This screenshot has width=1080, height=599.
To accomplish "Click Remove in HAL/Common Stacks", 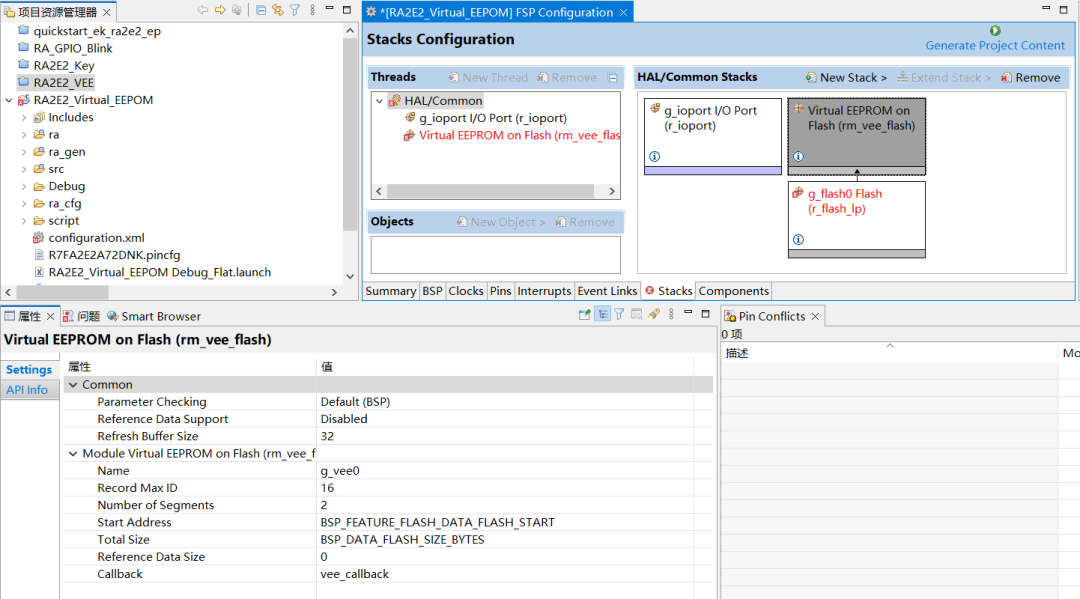I will [x=1030, y=77].
